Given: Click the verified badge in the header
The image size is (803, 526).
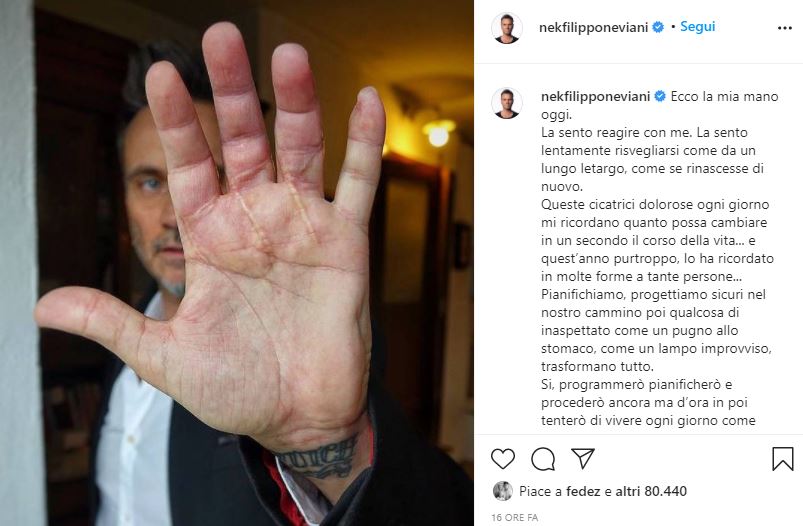Looking at the screenshot, I should 658,27.
